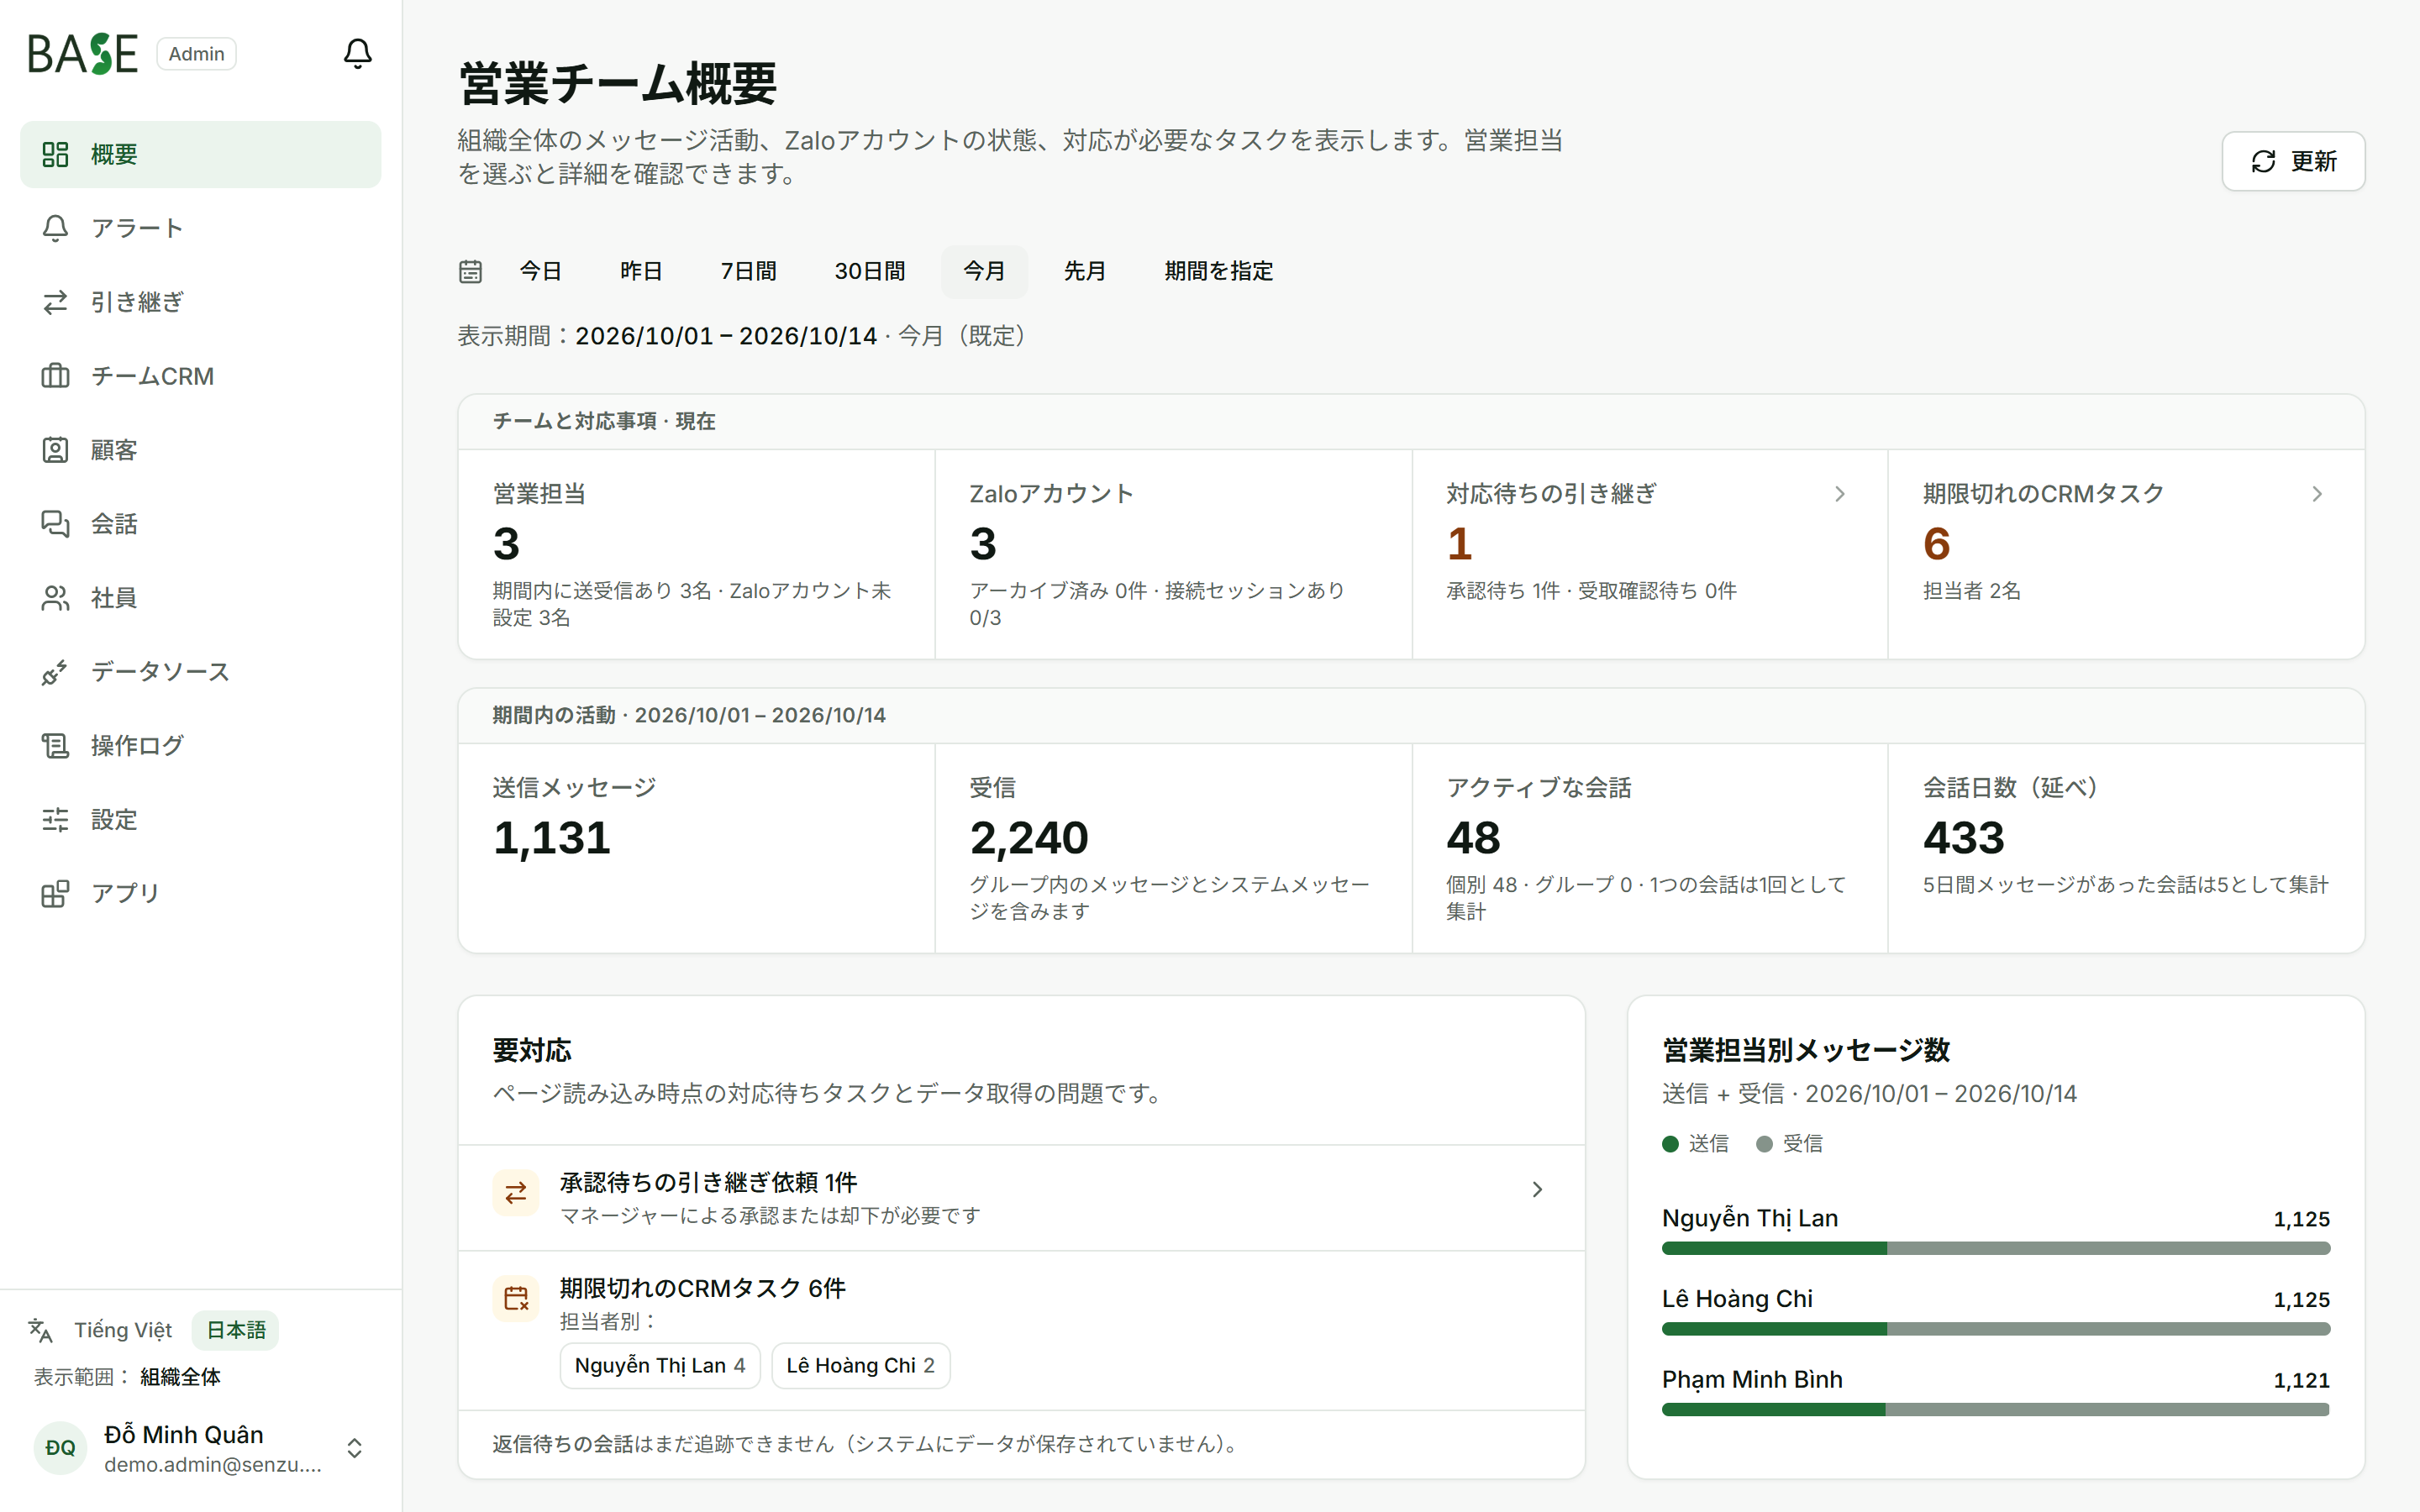Click the BASE logo

click(x=83, y=54)
